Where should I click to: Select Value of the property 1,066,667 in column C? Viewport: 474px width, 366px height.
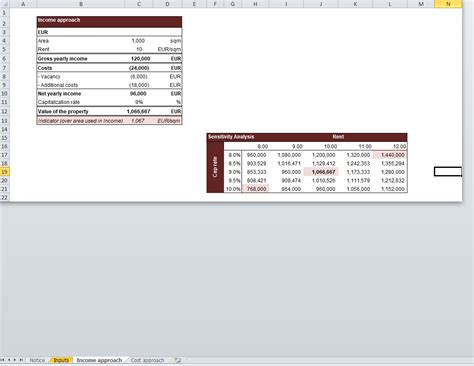click(139, 111)
